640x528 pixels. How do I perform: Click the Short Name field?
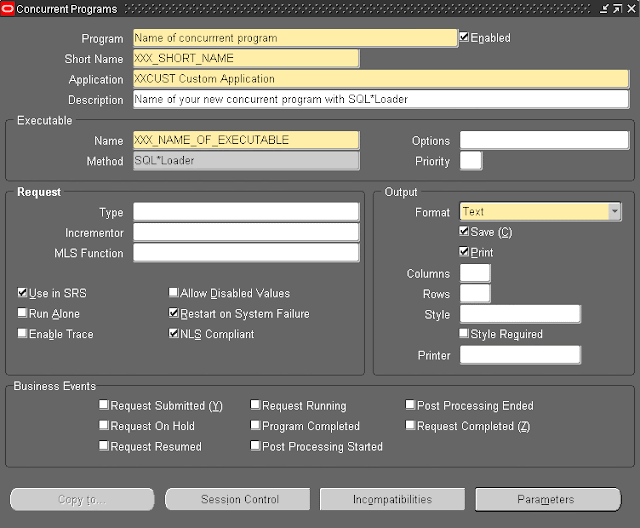coord(246,58)
